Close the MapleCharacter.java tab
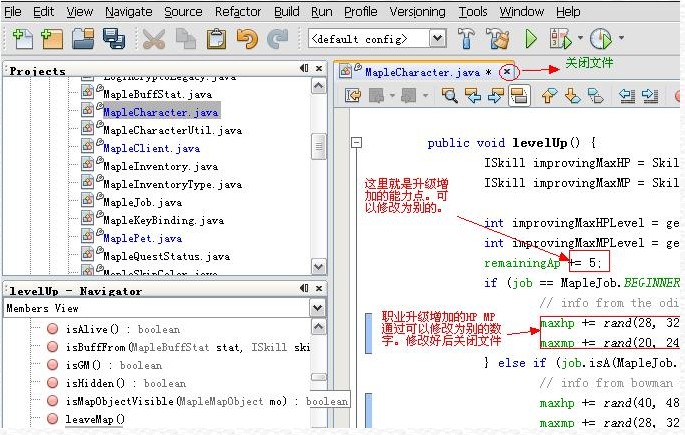The image size is (685, 435). [507, 72]
